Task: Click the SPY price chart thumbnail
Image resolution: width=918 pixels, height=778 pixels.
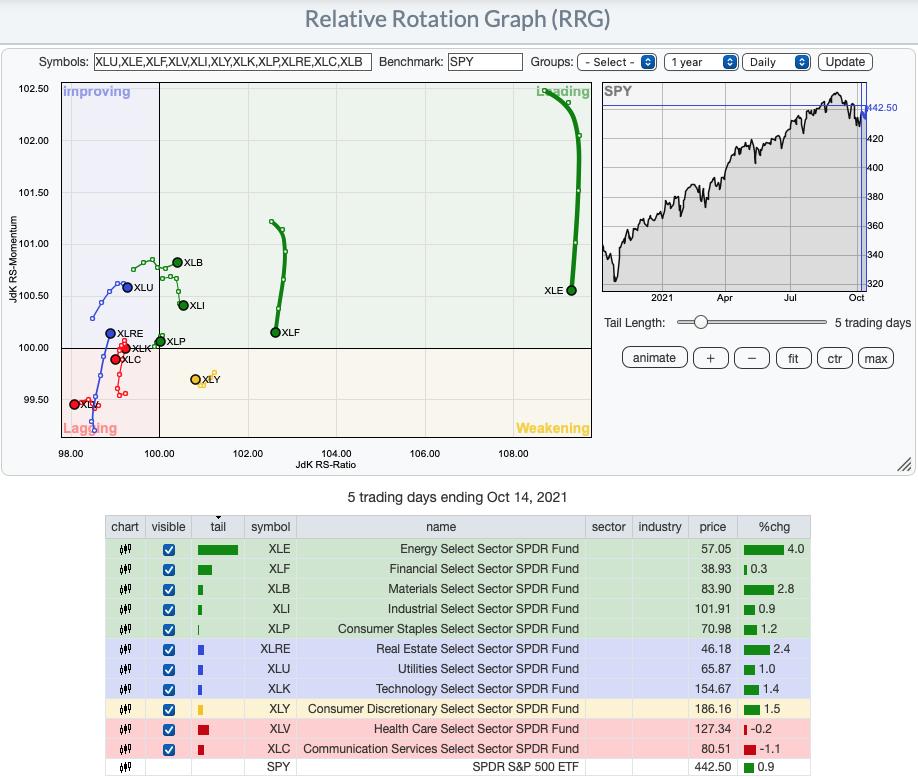Action: (734, 187)
